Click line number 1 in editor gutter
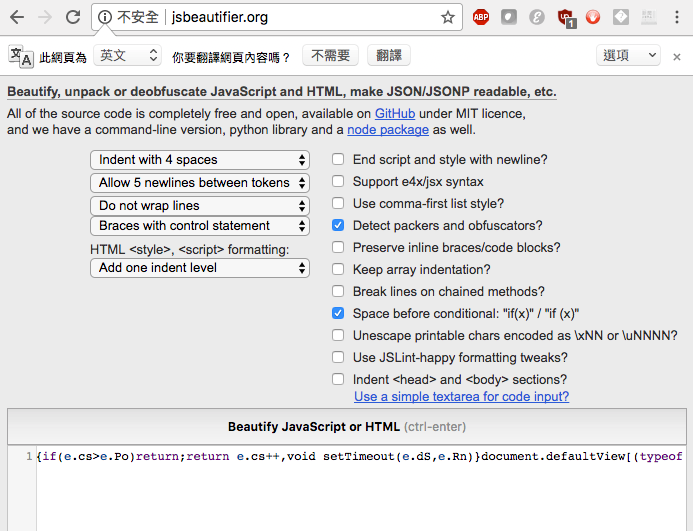This screenshot has width=693, height=531. tap(29, 456)
